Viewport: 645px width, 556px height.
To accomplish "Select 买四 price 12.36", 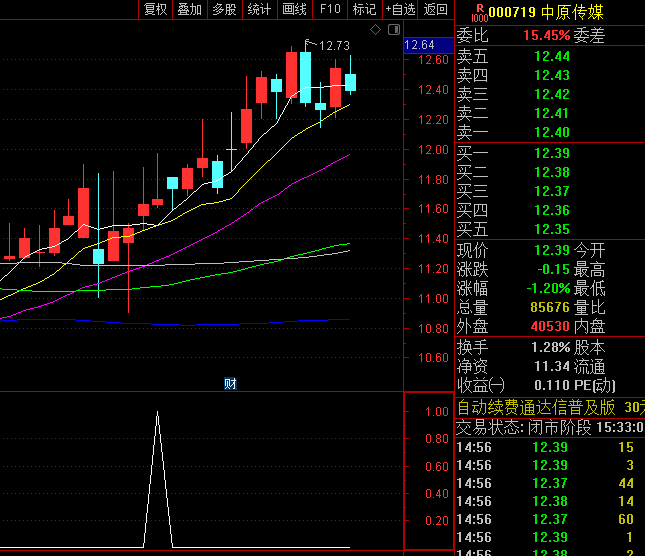I will 550,210.
